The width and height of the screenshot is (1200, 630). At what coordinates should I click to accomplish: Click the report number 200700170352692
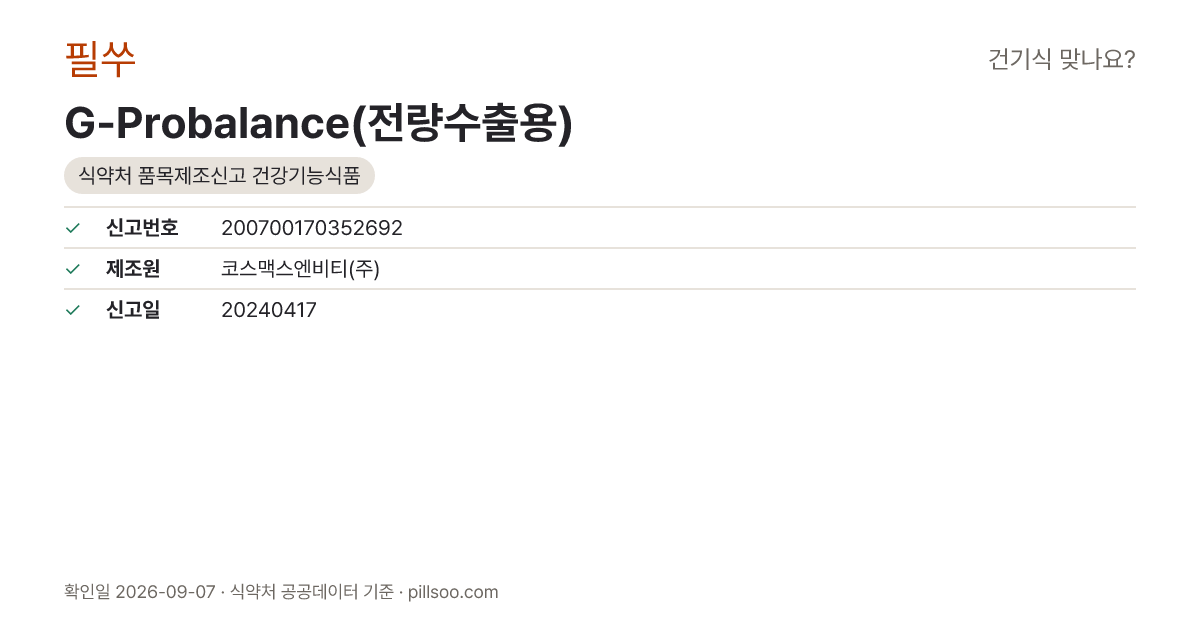pyautogui.click(x=312, y=228)
